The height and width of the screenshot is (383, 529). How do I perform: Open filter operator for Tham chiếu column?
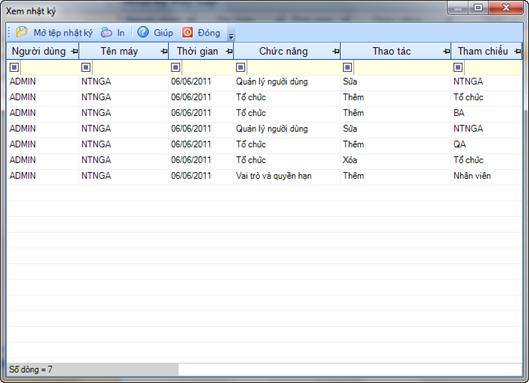click(458, 67)
